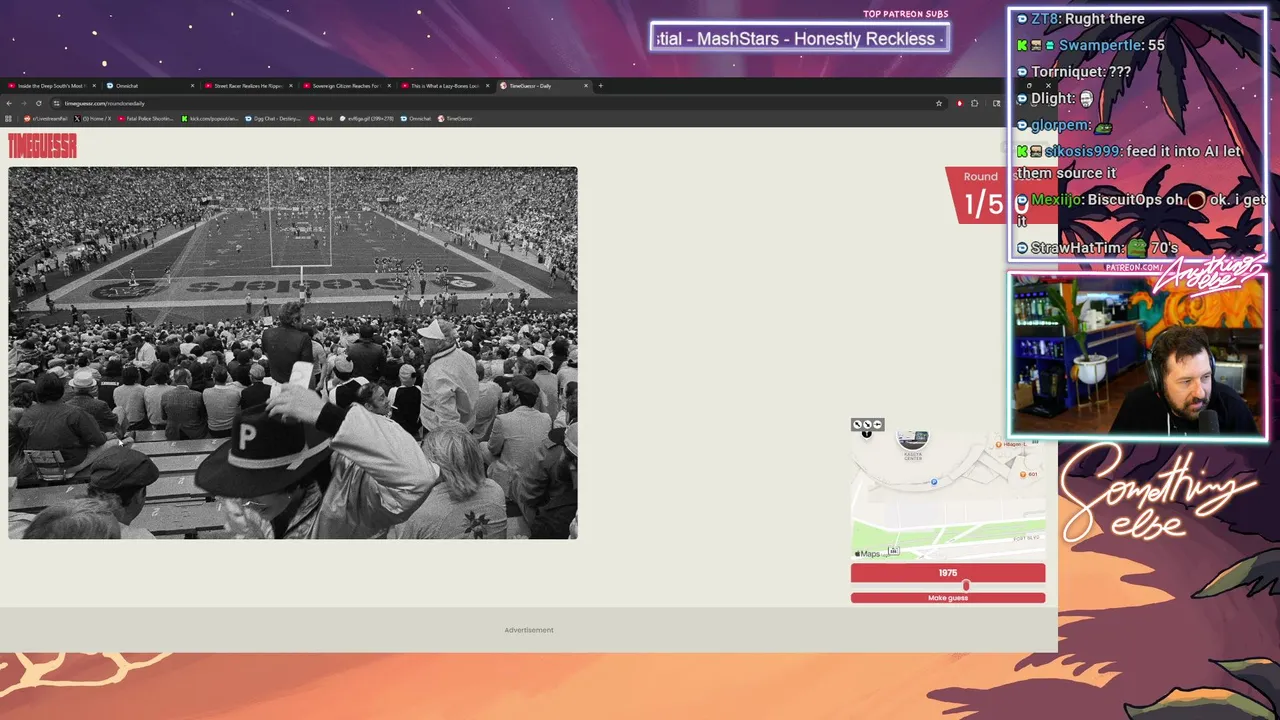Image resolution: width=1280 pixels, height=720 pixels.
Task: Reload the TimeGuessr page
Action: tap(39, 103)
